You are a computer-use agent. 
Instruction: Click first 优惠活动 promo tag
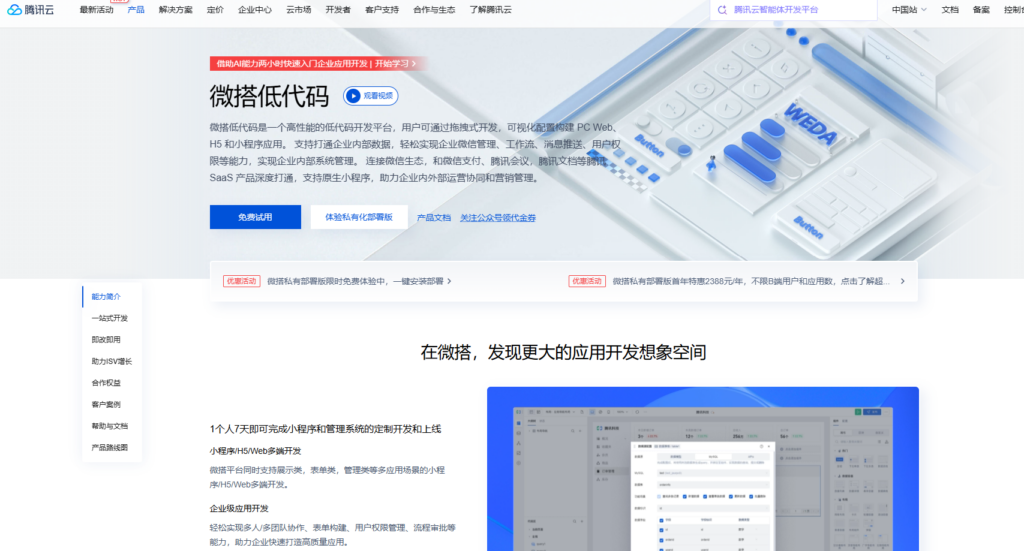coord(241,281)
